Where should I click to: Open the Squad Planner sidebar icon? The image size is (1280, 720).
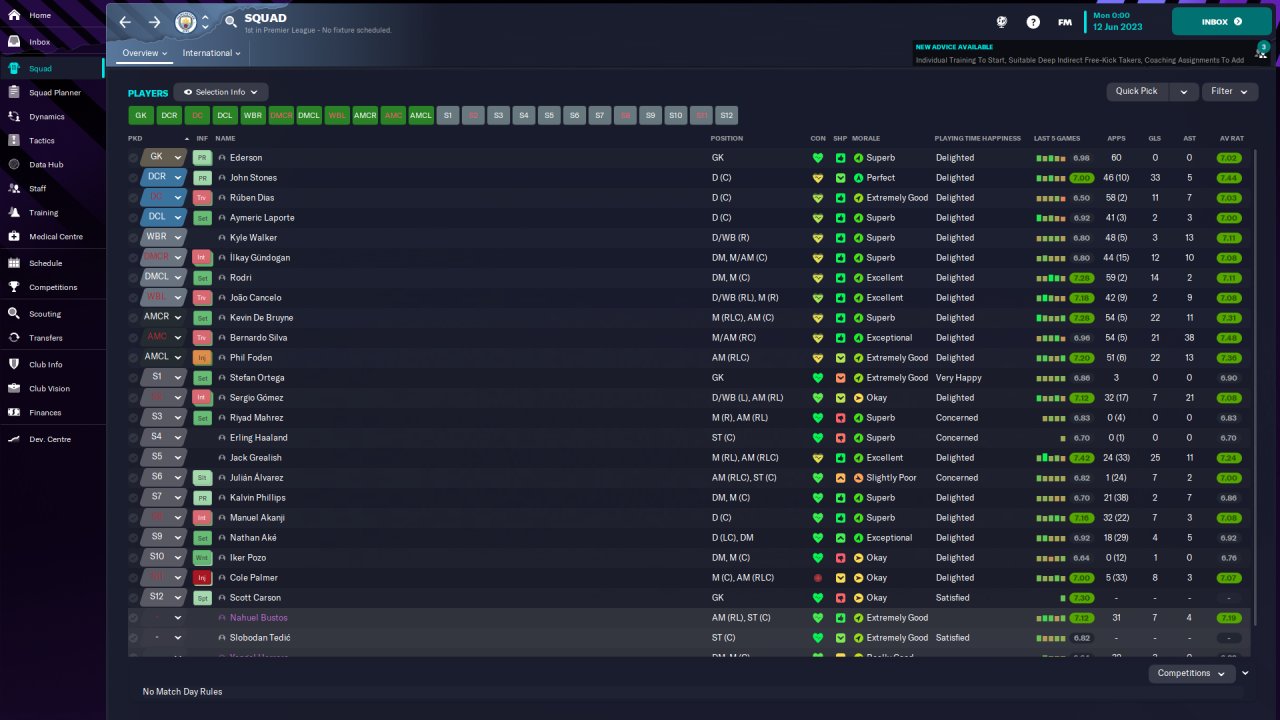[14, 92]
